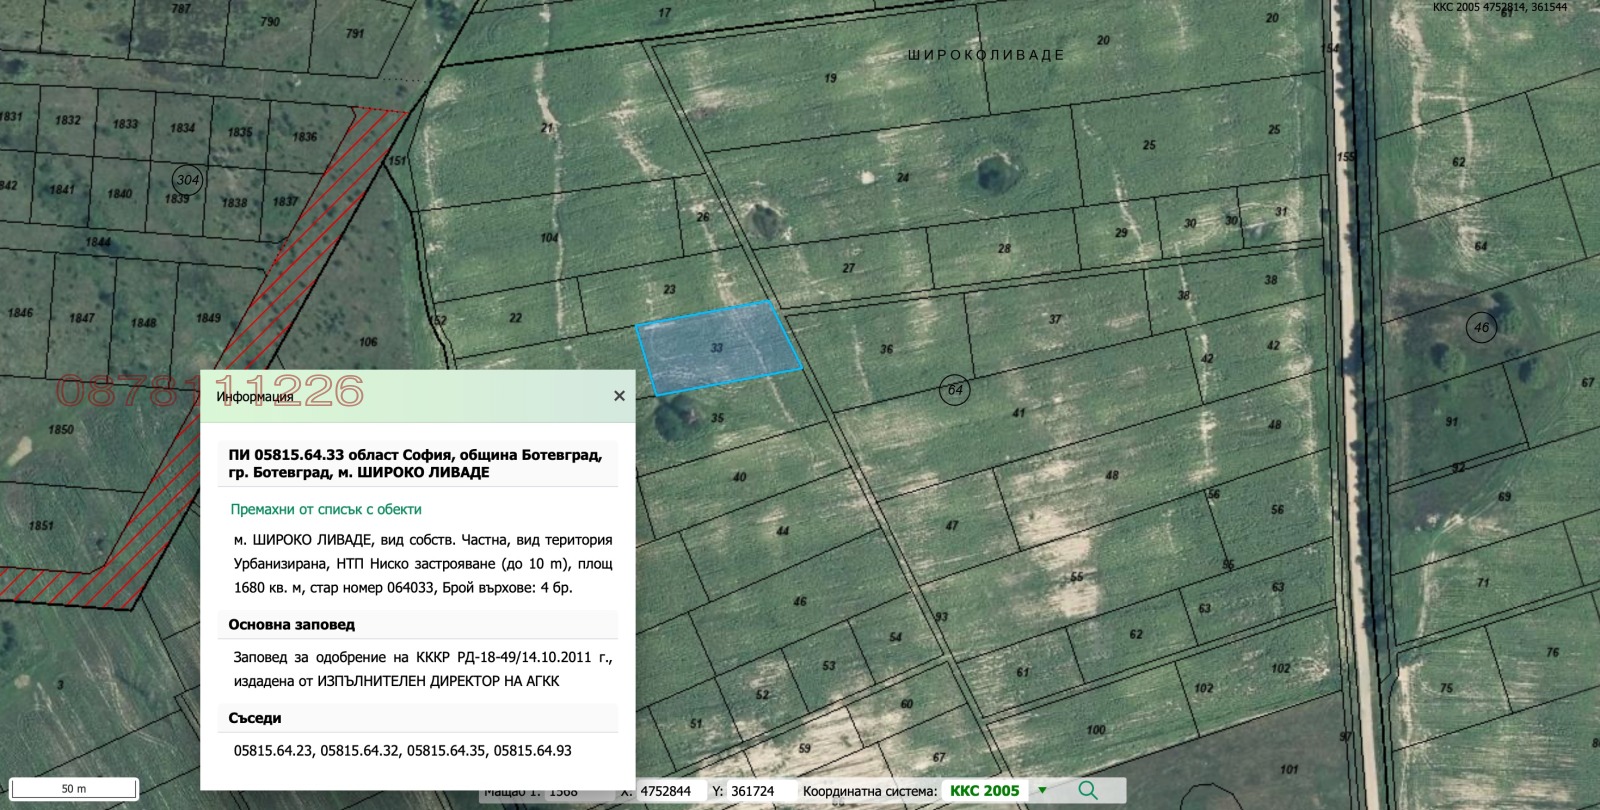This screenshot has width=1600, height=810.
Task: Click parcel 1850 on the left side
Action: (61, 430)
